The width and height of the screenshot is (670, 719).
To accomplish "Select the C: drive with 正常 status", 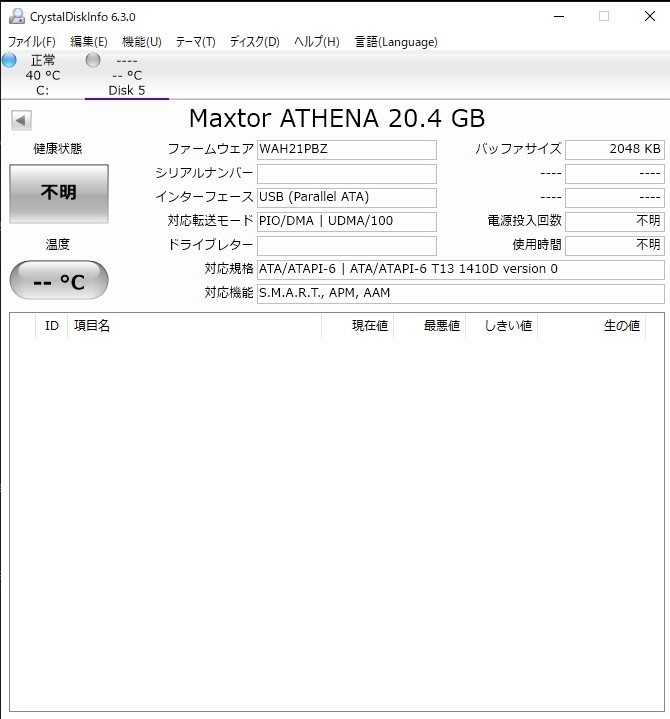I will click(43, 75).
